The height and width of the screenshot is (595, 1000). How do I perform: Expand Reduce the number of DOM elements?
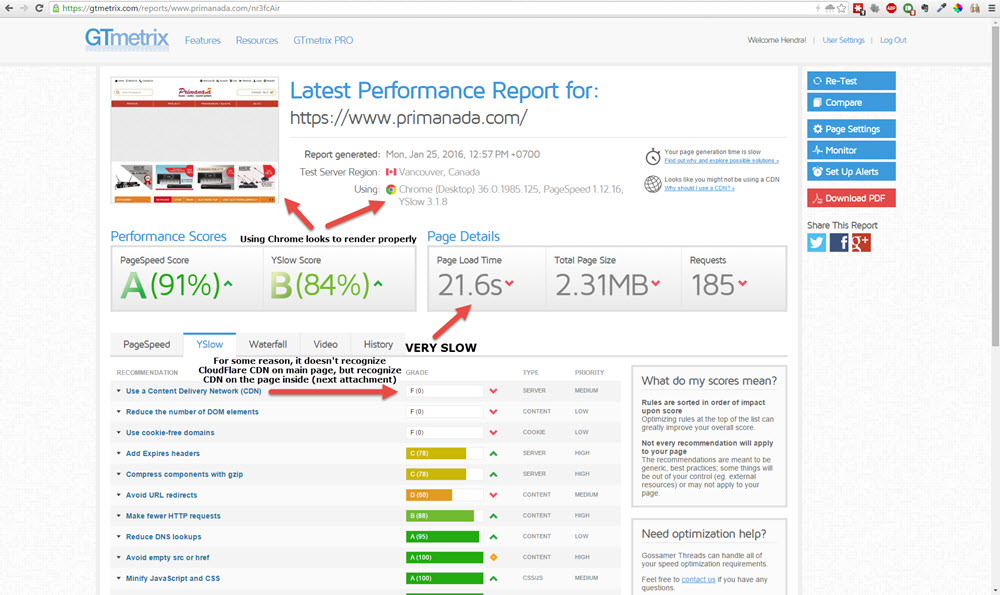click(x=192, y=412)
